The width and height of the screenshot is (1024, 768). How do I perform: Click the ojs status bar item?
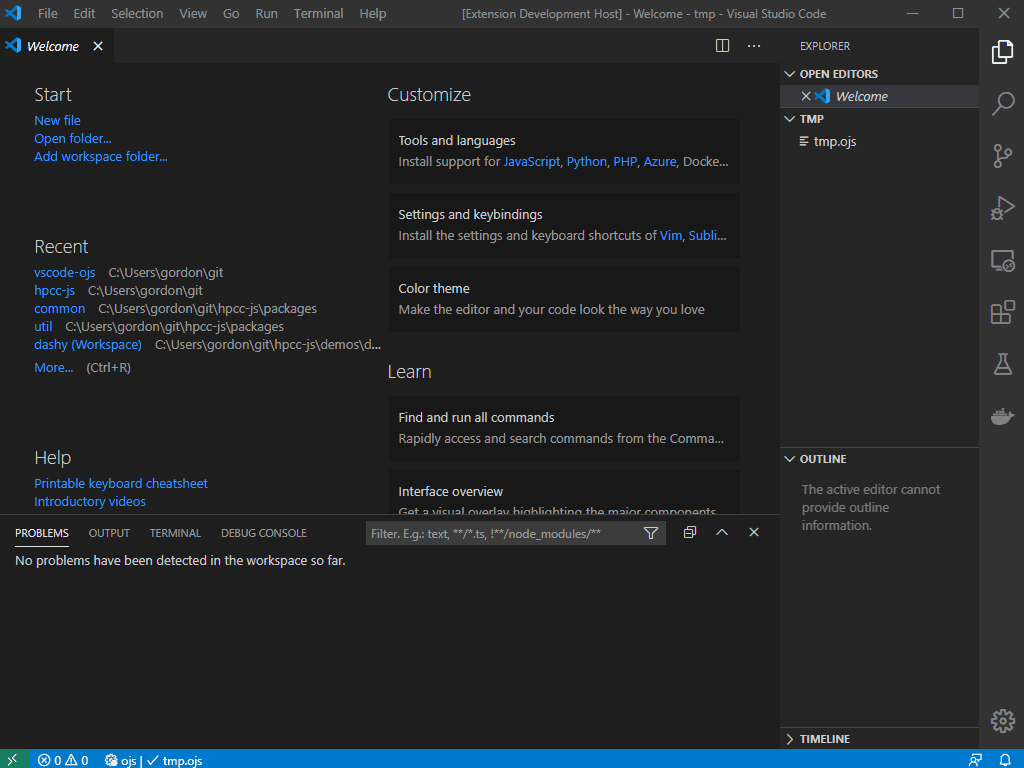tap(120, 760)
